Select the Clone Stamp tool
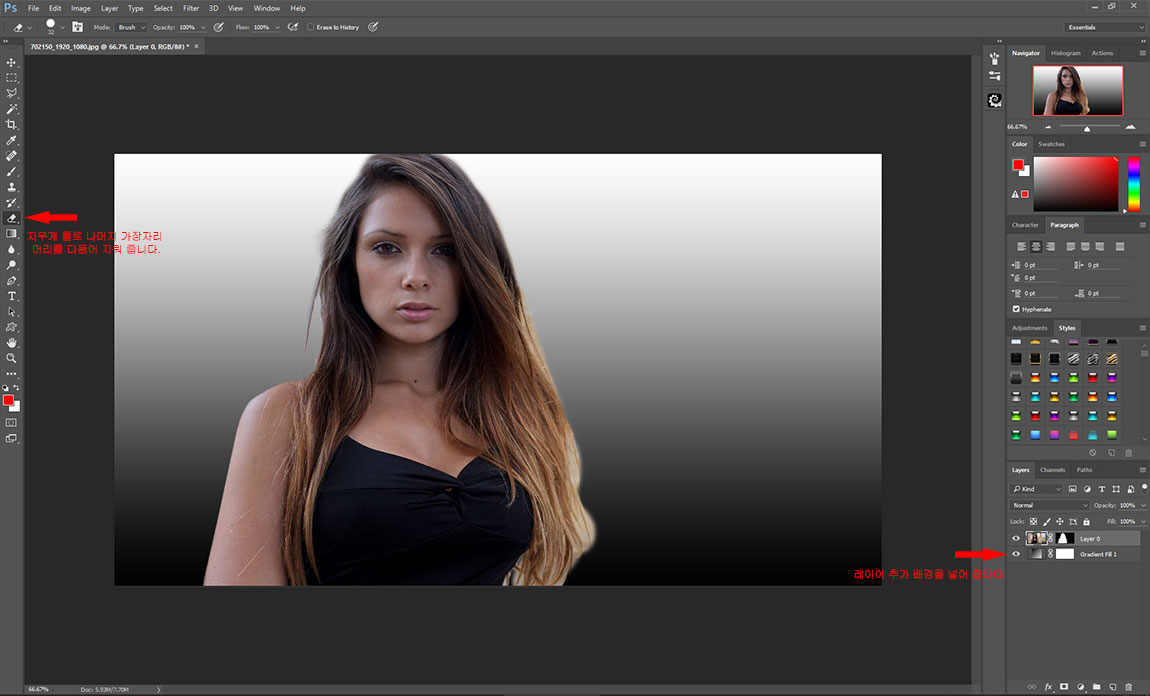Viewport: 1150px width, 696px height. click(11, 187)
